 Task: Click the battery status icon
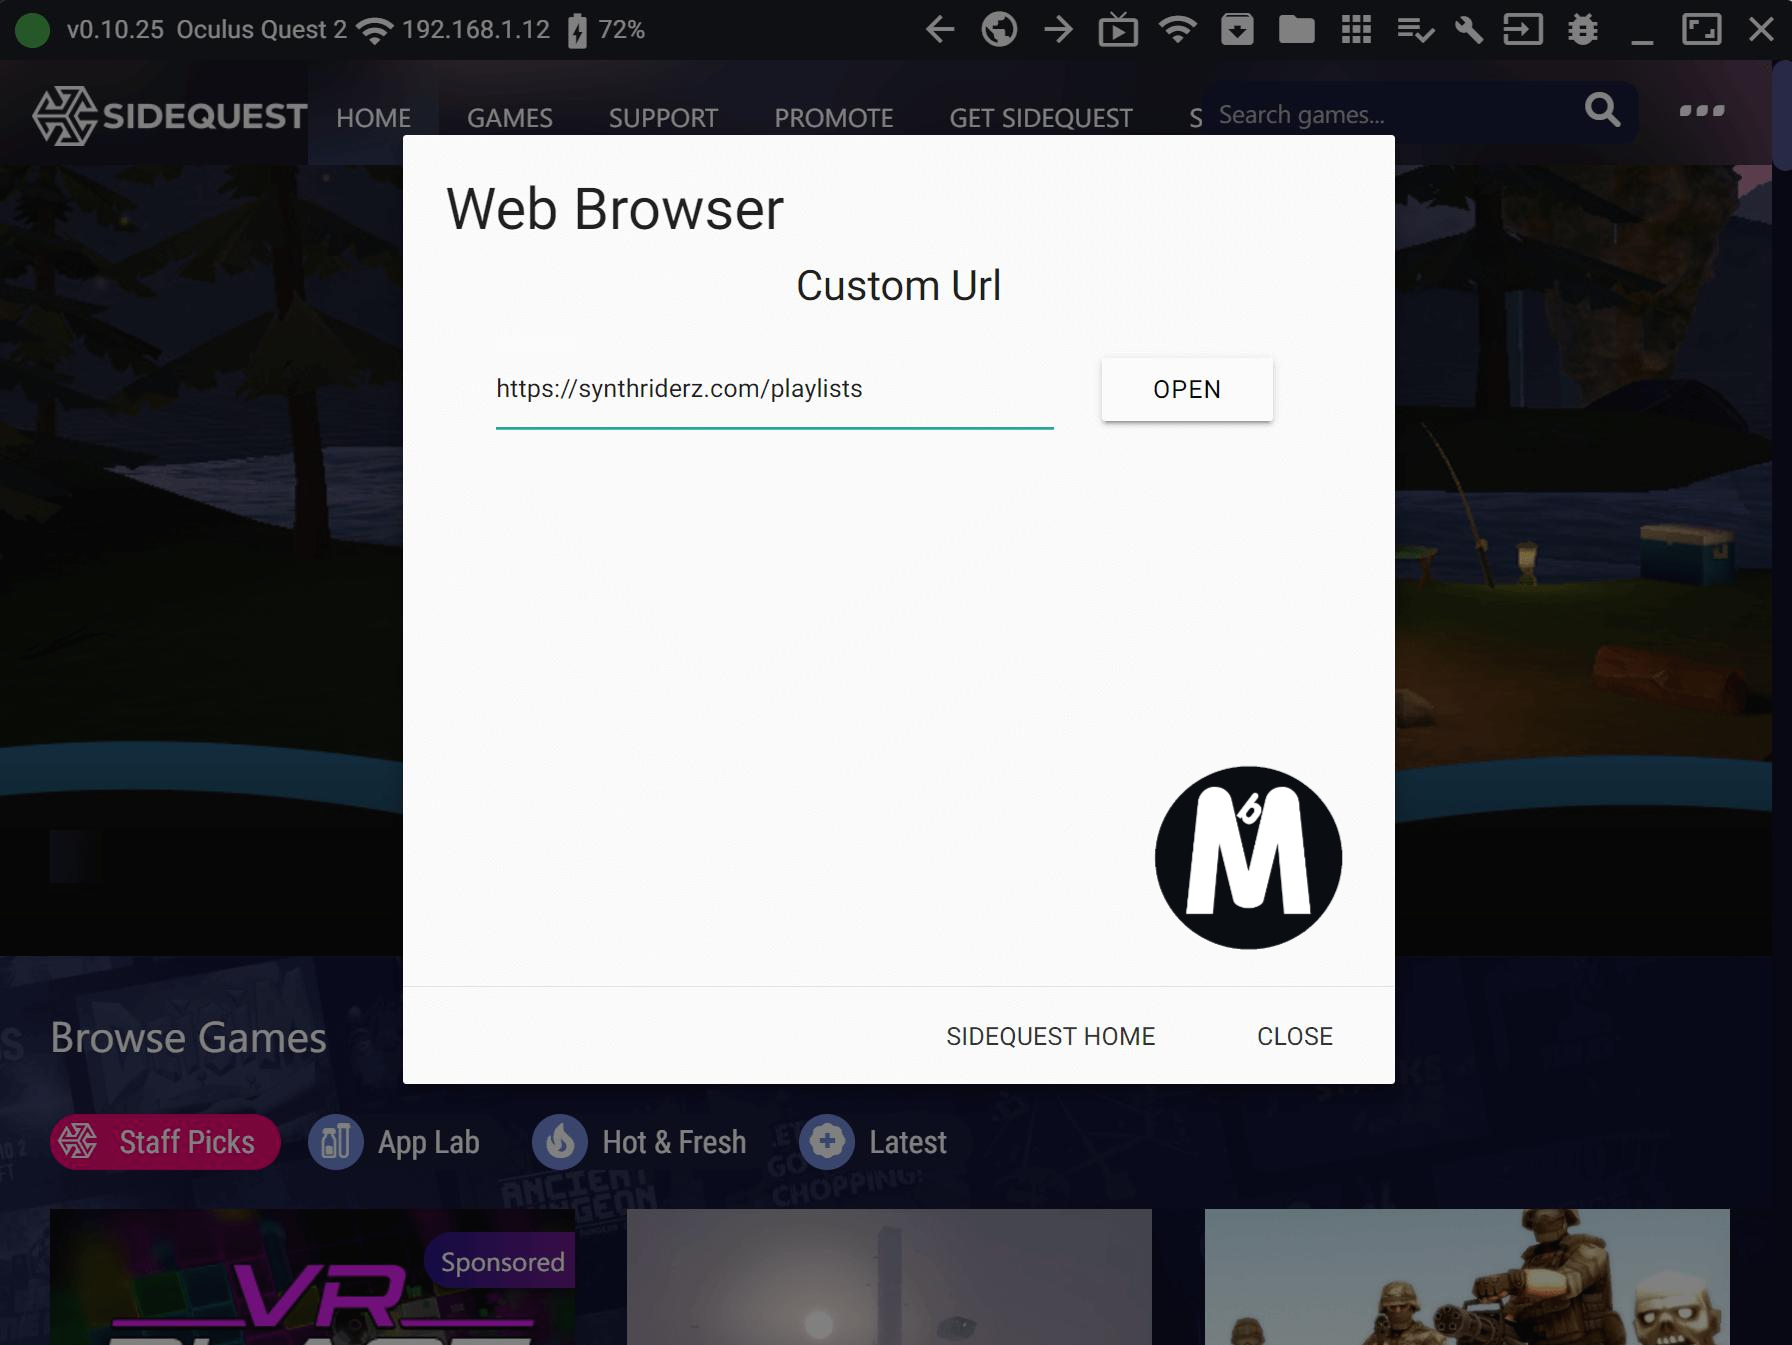(x=577, y=30)
